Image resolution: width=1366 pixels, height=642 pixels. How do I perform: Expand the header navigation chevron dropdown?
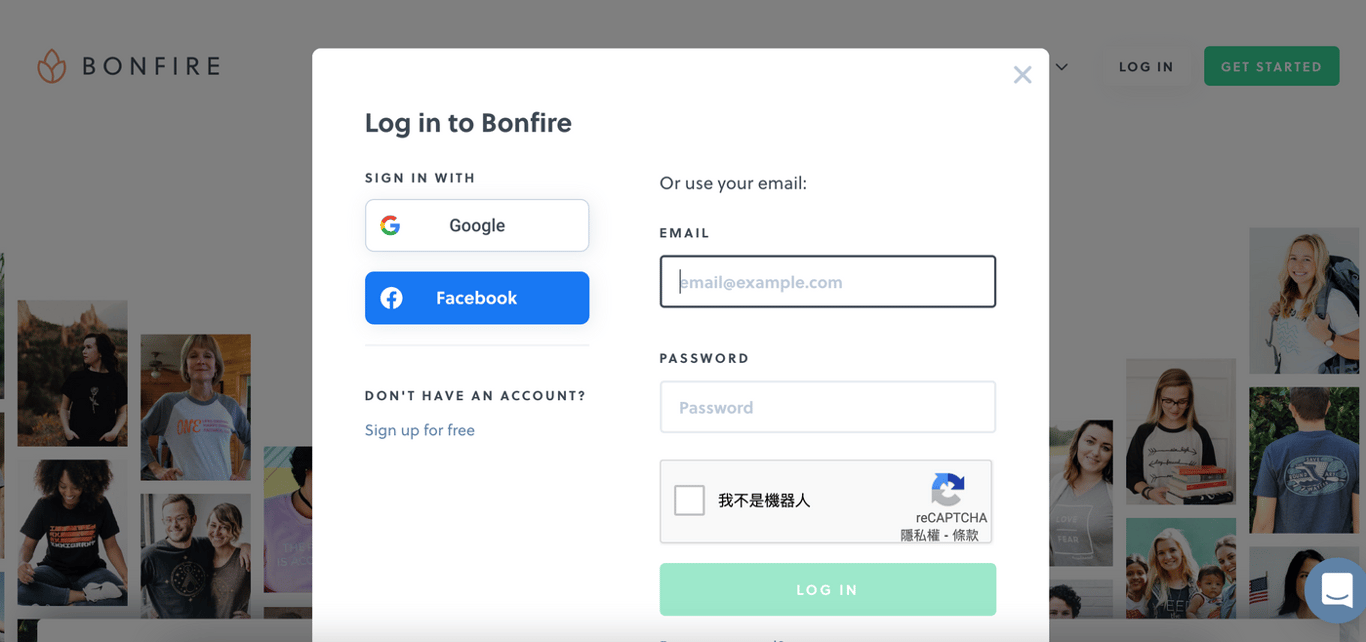click(x=1062, y=67)
